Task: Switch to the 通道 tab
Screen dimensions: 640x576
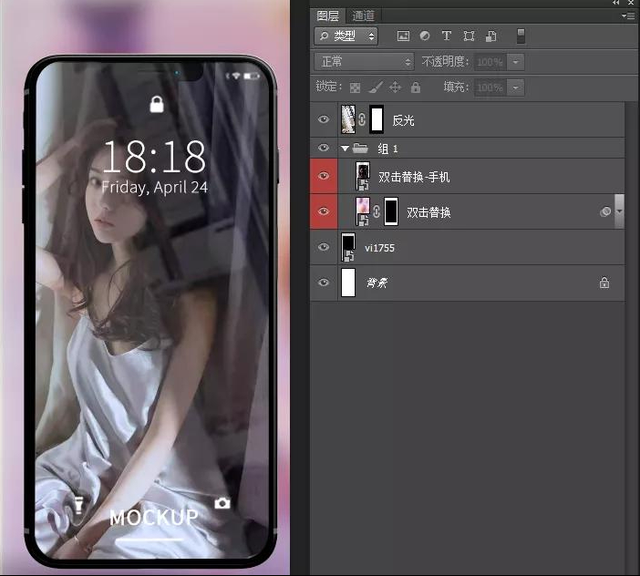Action: tap(363, 16)
